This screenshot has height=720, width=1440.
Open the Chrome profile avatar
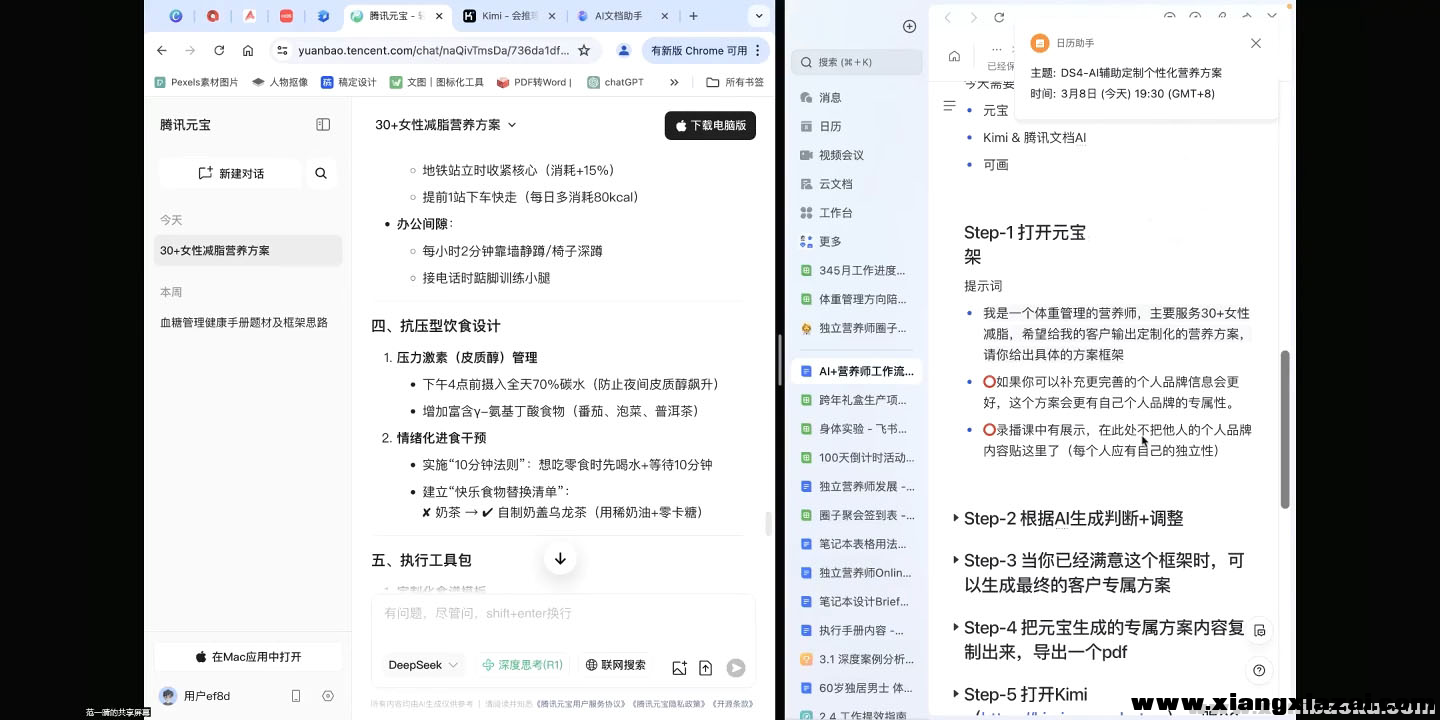pyautogui.click(x=624, y=50)
